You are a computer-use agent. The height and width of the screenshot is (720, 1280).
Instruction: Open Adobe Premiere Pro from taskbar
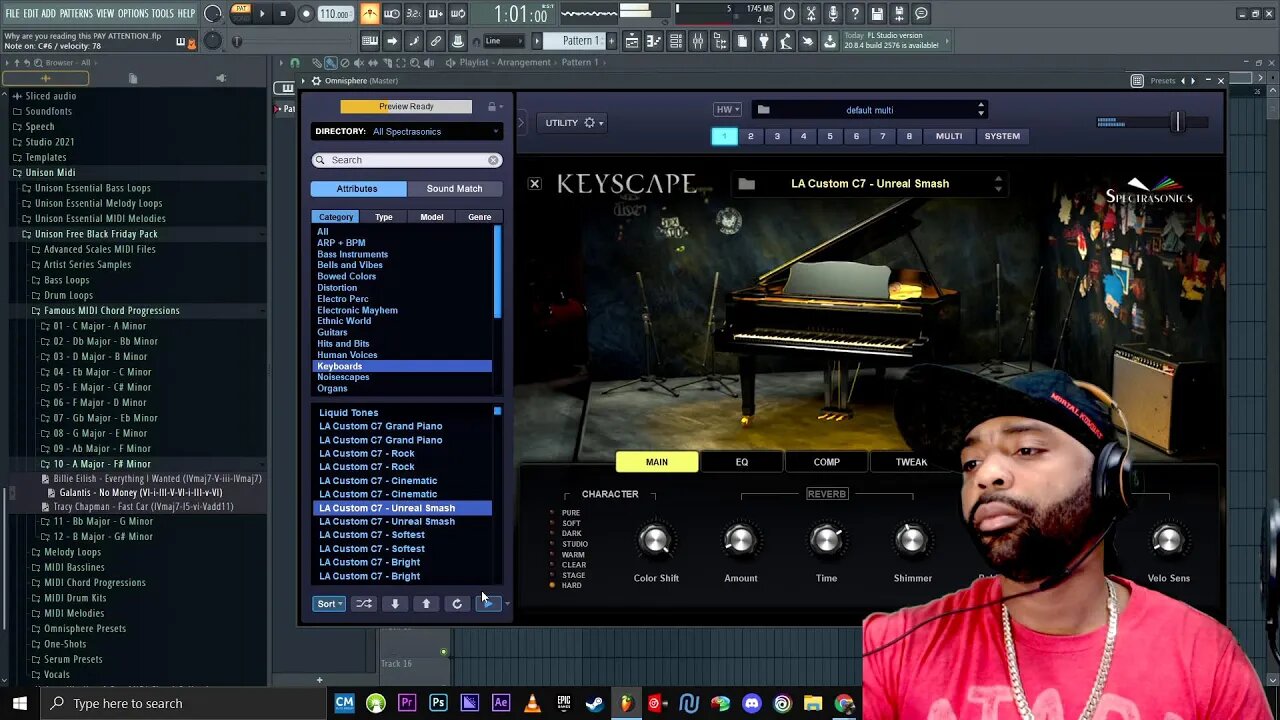[407, 703]
